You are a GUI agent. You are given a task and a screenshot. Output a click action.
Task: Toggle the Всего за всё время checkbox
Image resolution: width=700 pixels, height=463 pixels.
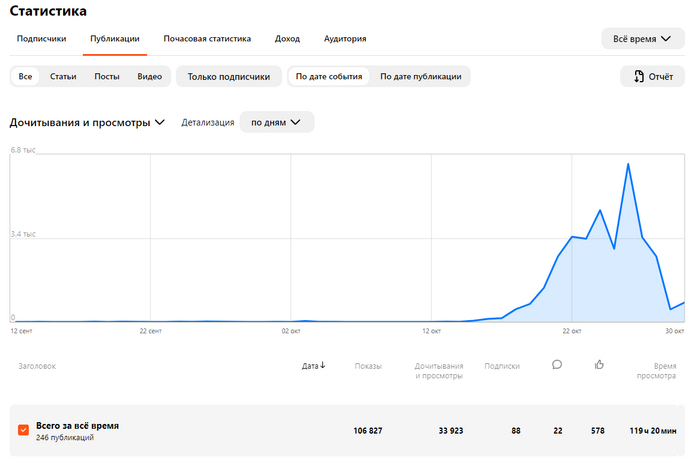(x=24, y=430)
